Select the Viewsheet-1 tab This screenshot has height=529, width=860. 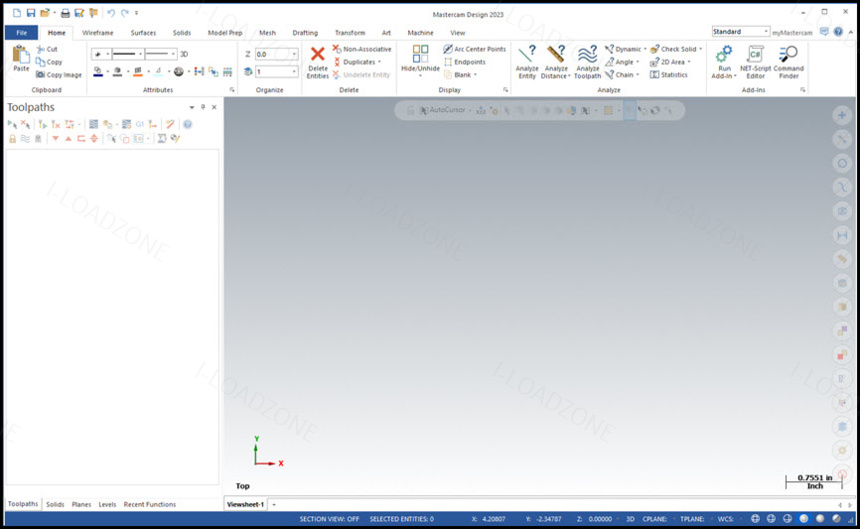click(x=245, y=504)
